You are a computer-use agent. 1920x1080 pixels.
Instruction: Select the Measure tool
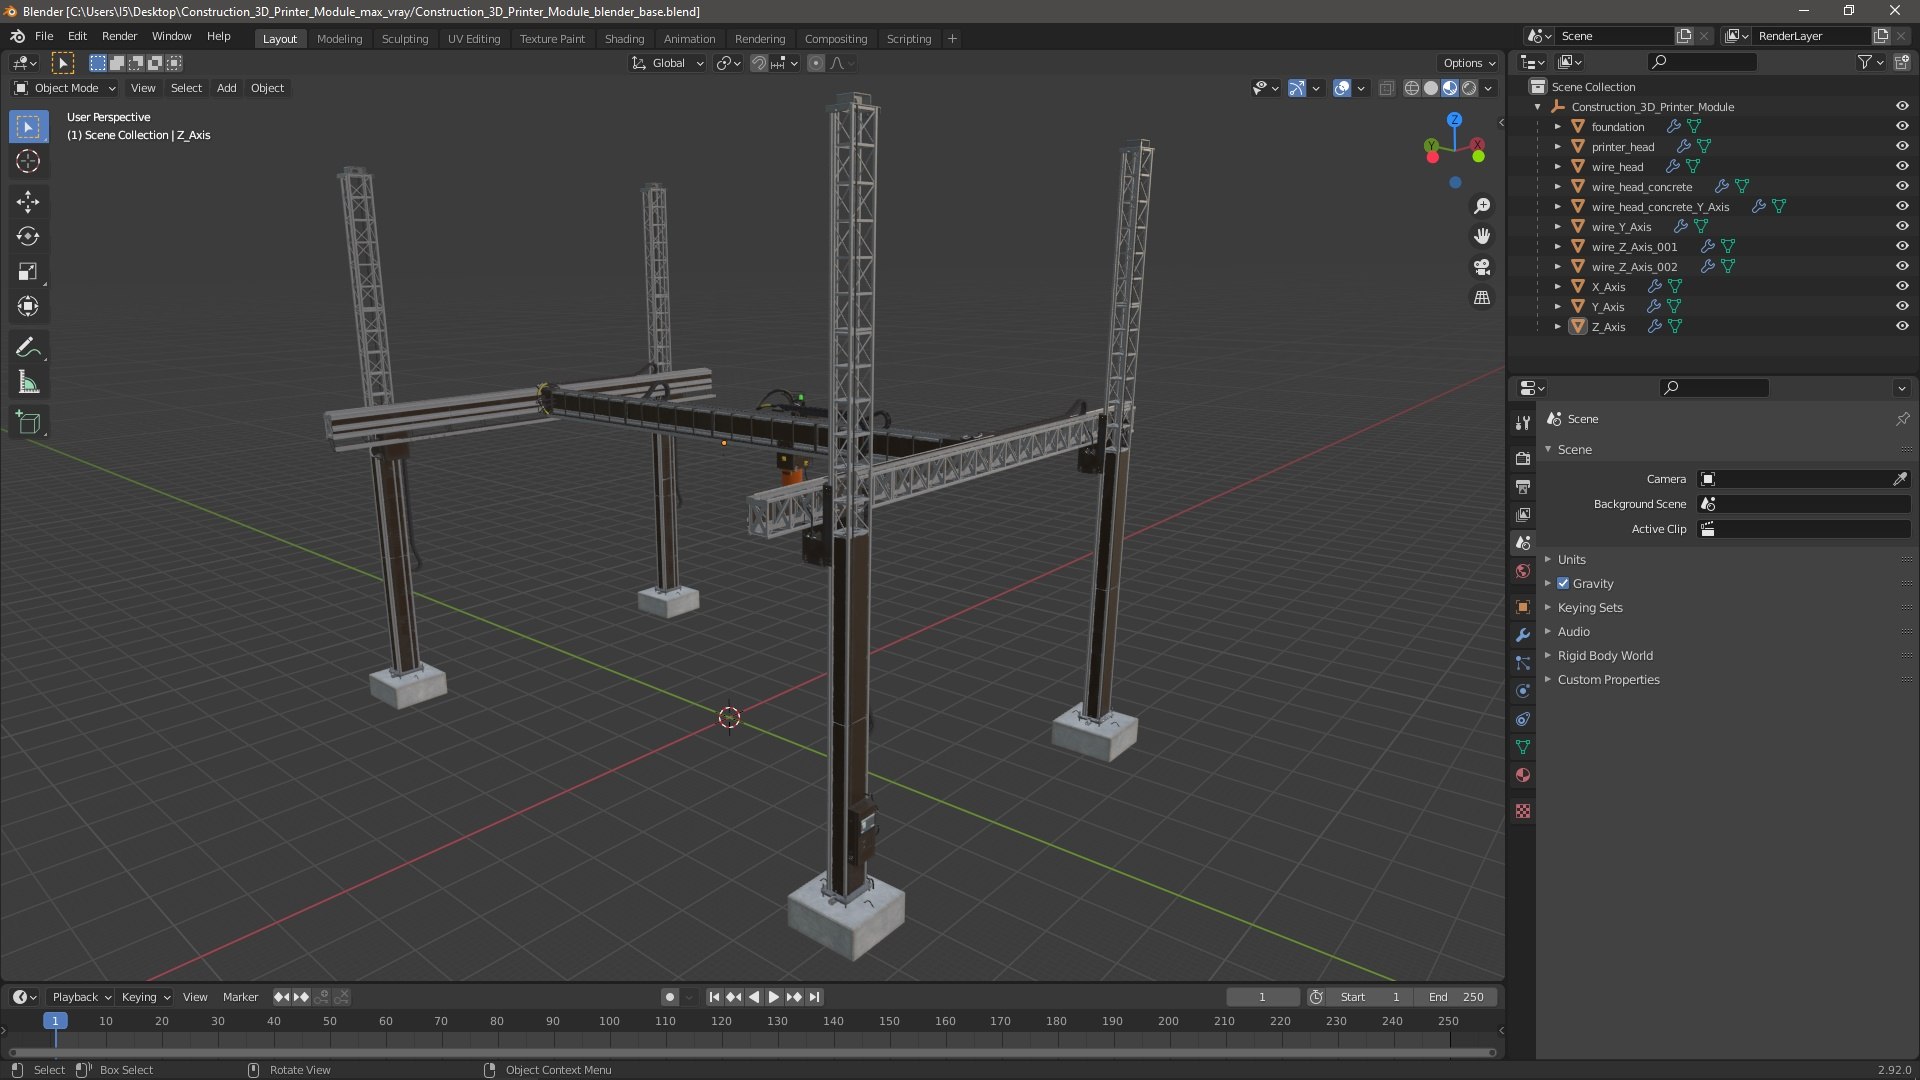28,382
